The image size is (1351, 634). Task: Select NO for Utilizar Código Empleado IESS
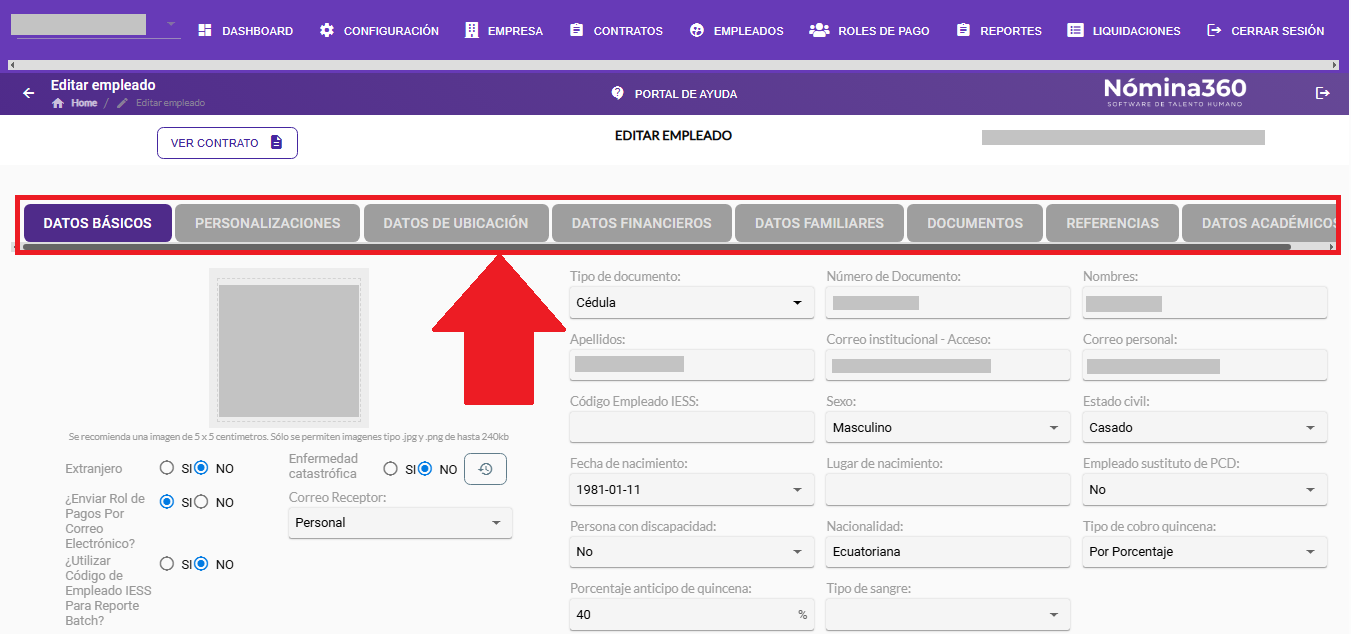[201, 564]
